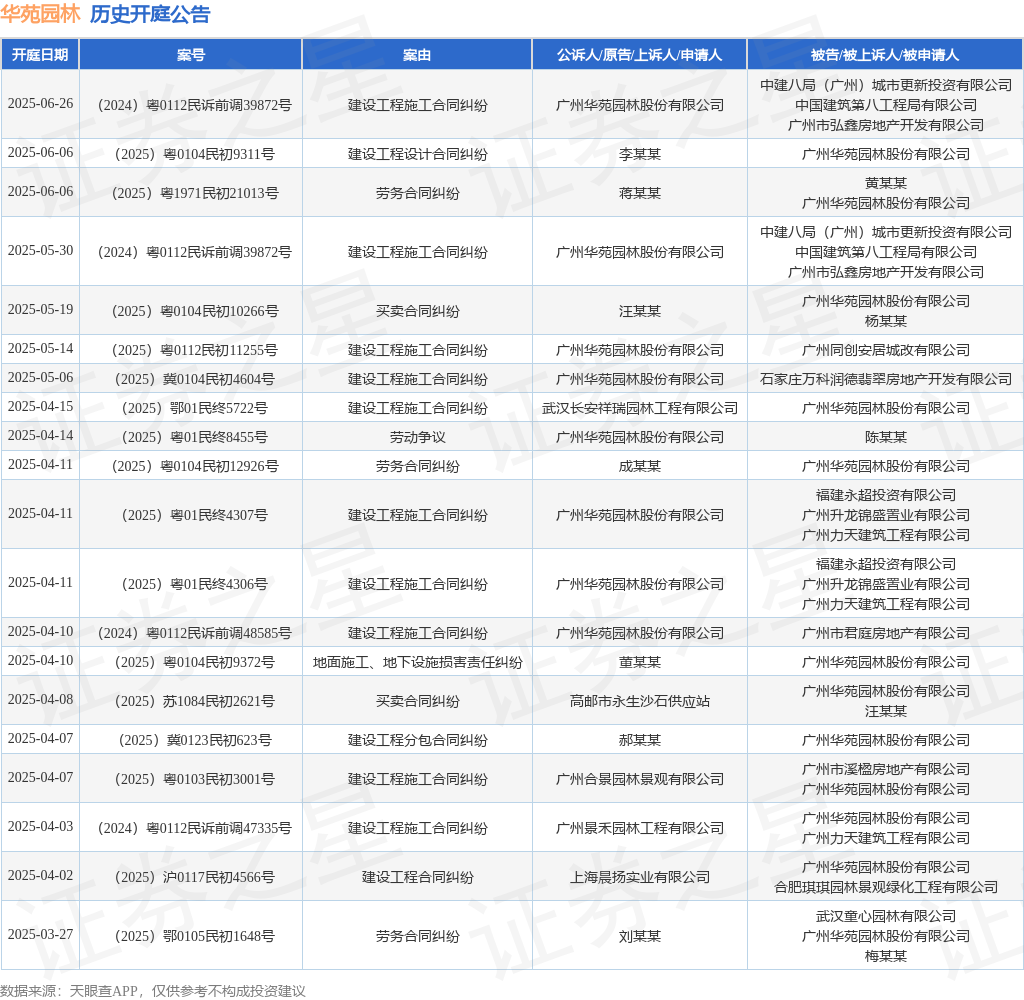Click the "被告/被上诉人/被申请人" column header
Screen dimensions: 1024x1000
point(885,55)
